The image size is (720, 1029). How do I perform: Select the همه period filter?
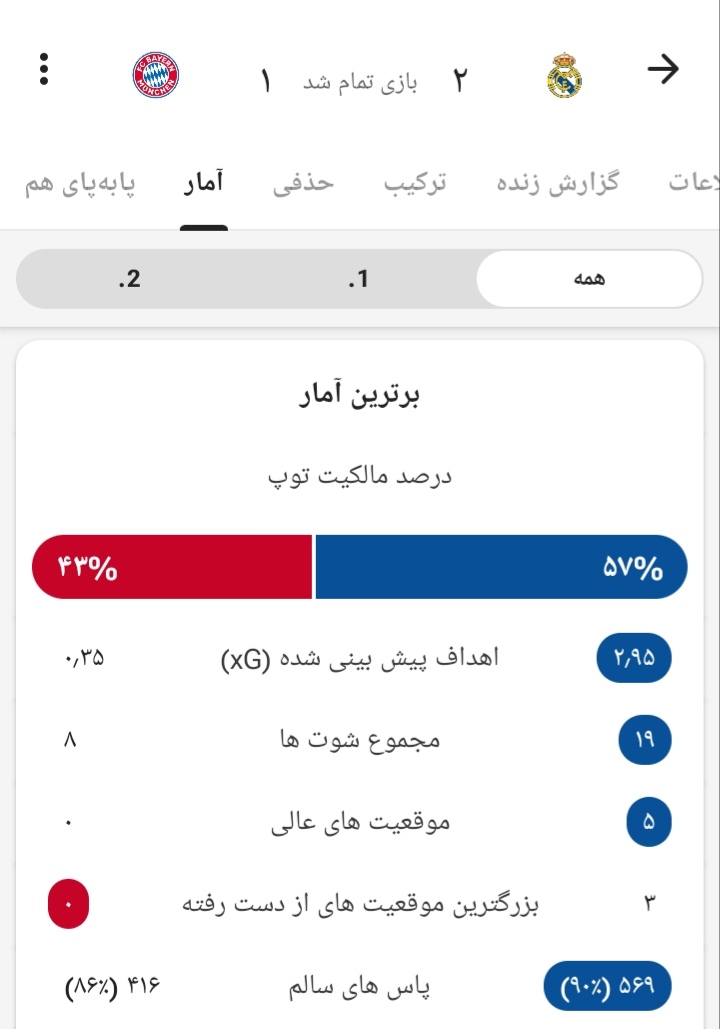[589, 279]
